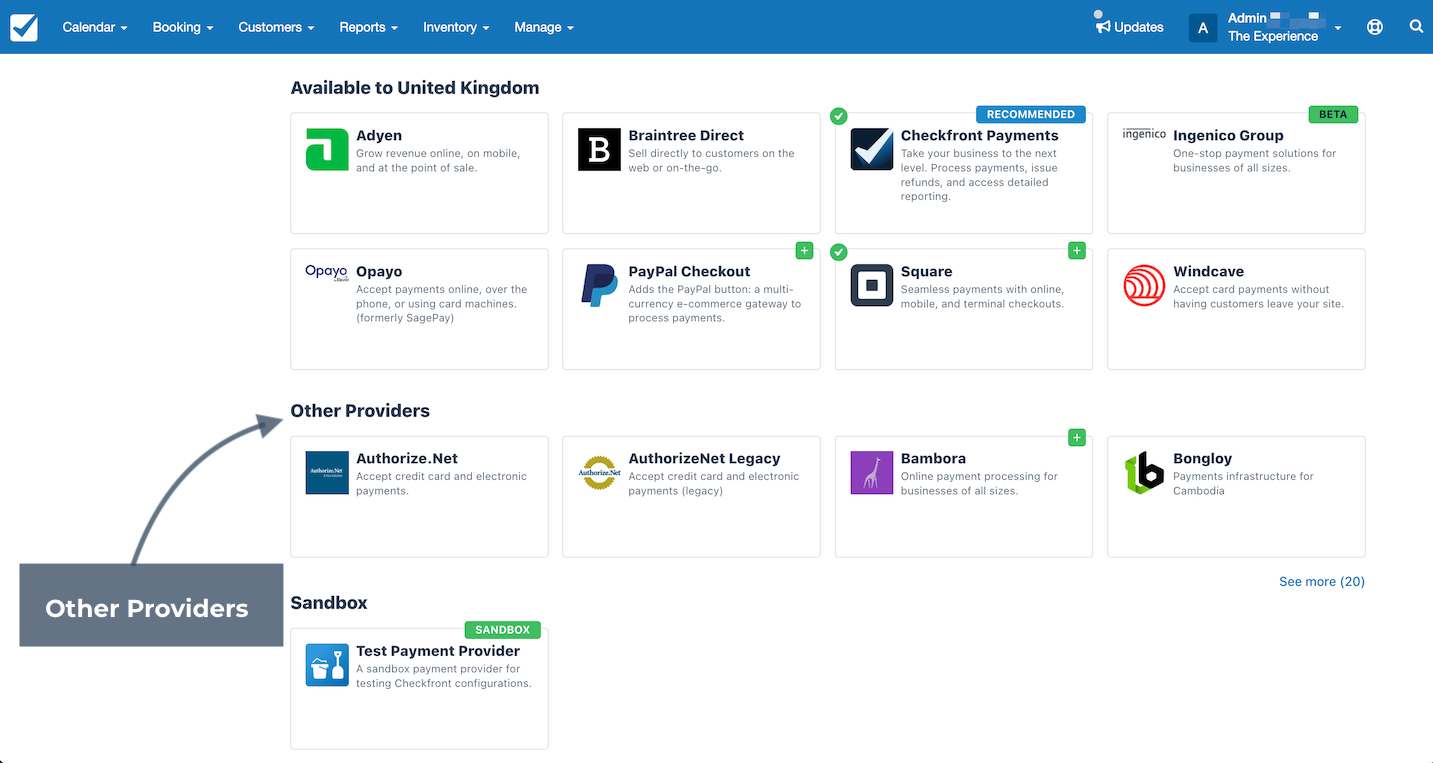Click the Adyen green logo
The height and width of the screenshot is (763, 1433).
[327, 149]
